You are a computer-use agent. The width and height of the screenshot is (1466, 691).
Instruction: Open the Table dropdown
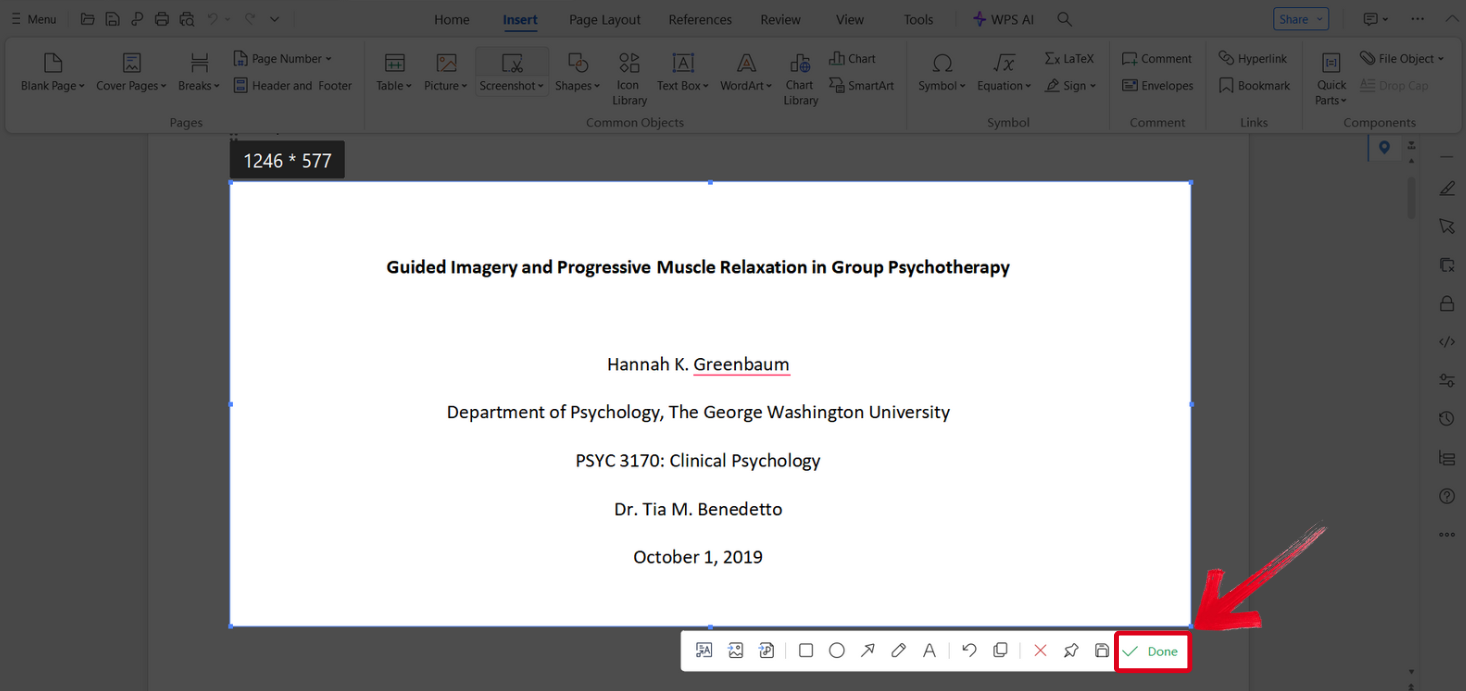tap(394, 73)
